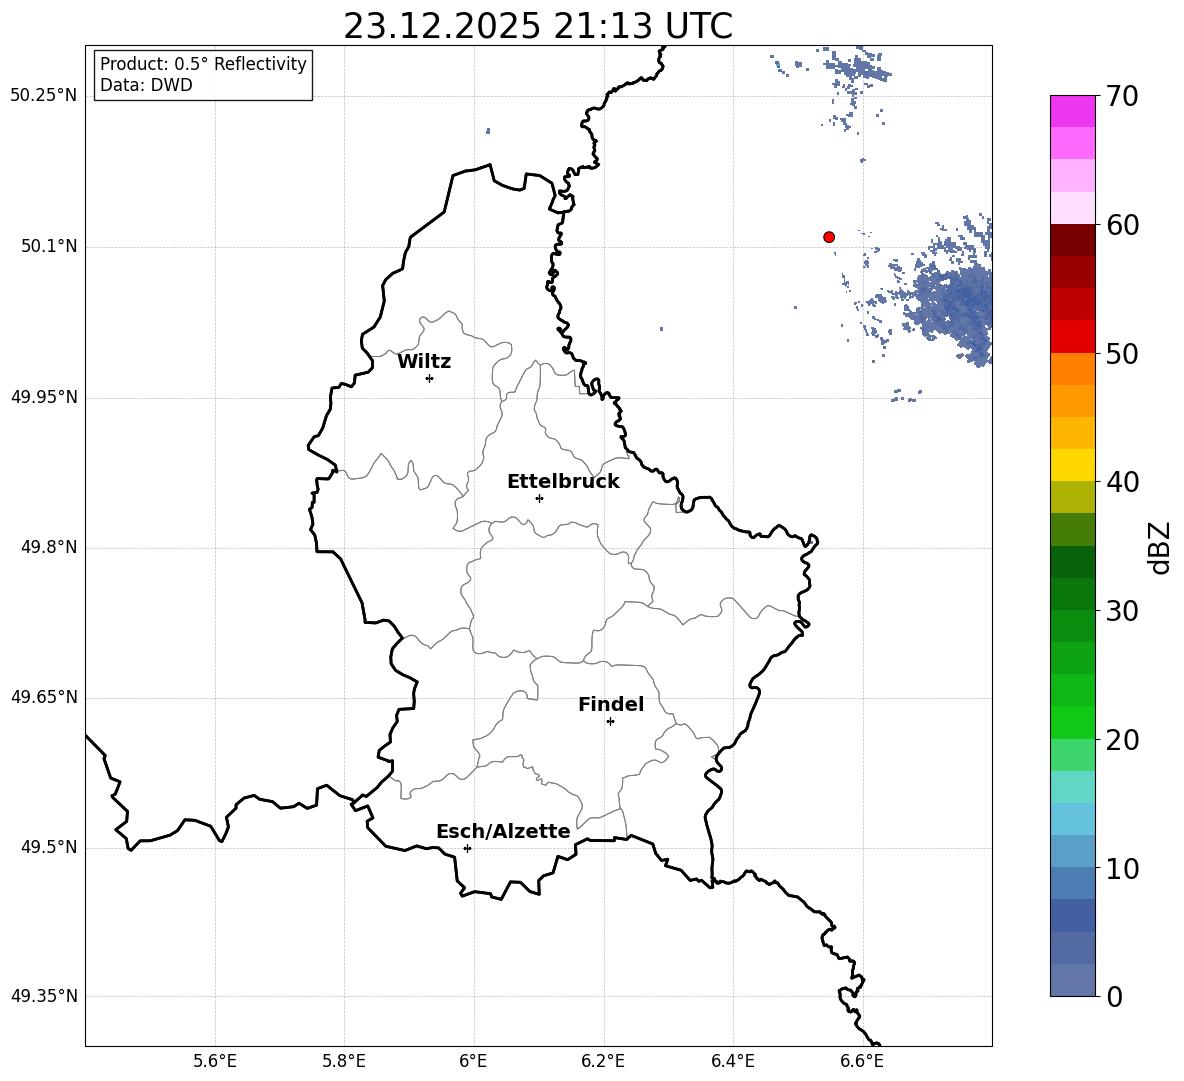
Task: Click the Data: DWD text
Action: [146, 85]
